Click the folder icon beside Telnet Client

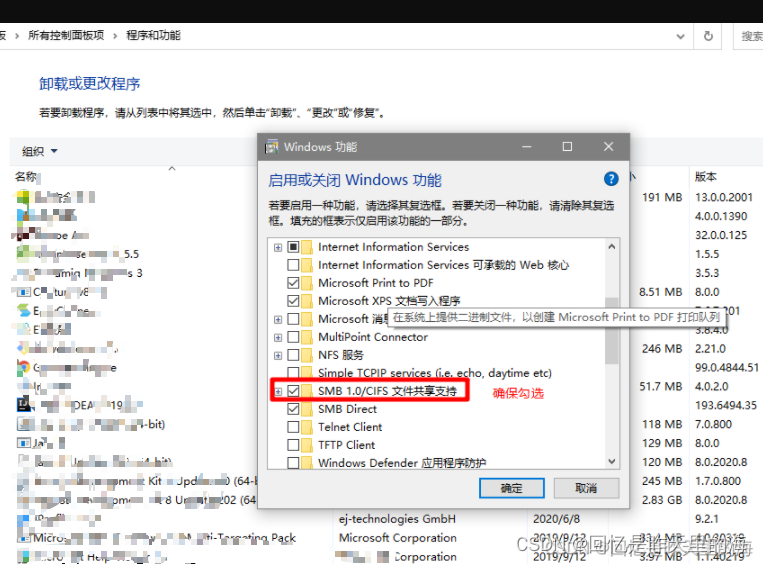click(x=307, y=427)
